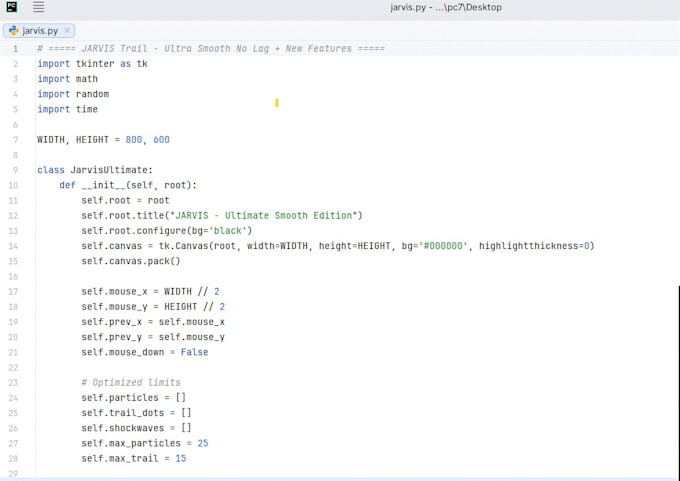Click the class name JarvisUltimate
Screen dimensions: 680x481
(x=109, y=170)
